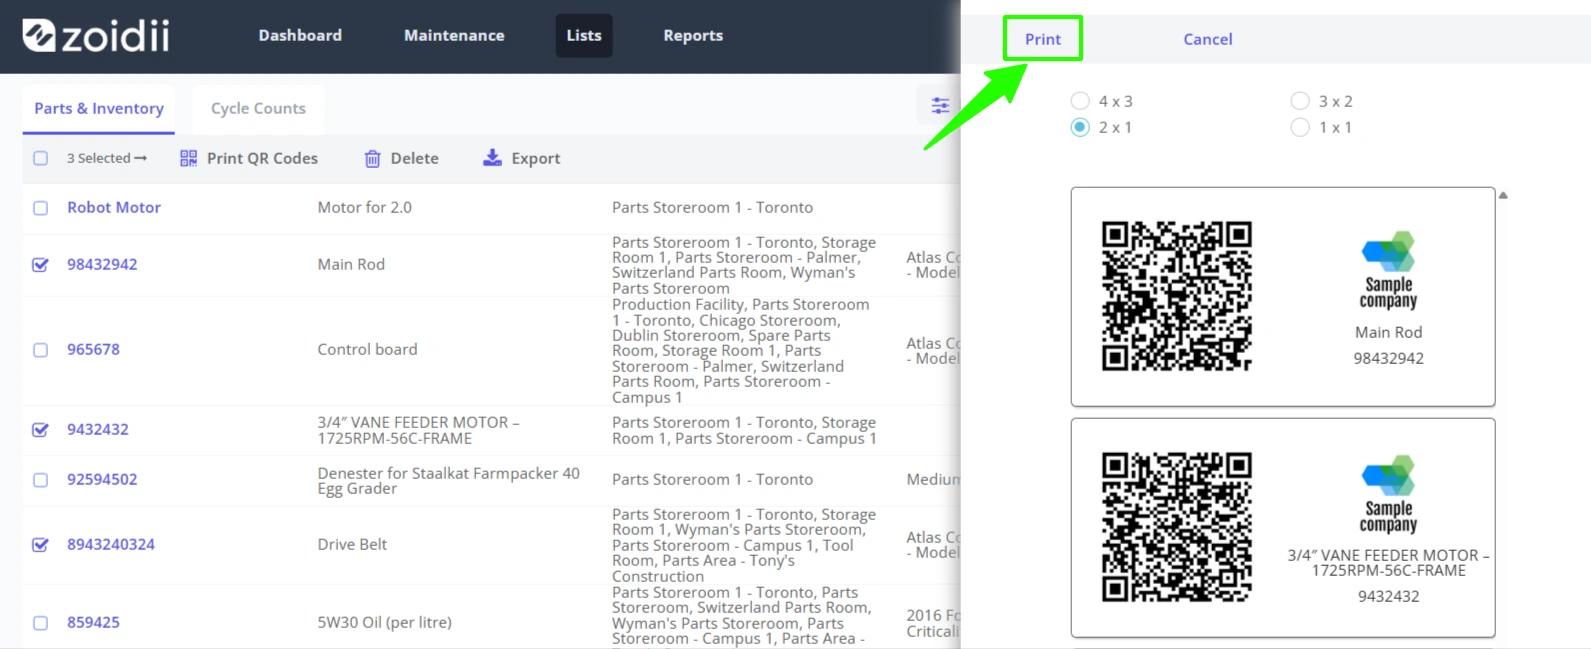
Task: Open the Robot Motor part link
Action: point(114,207)
